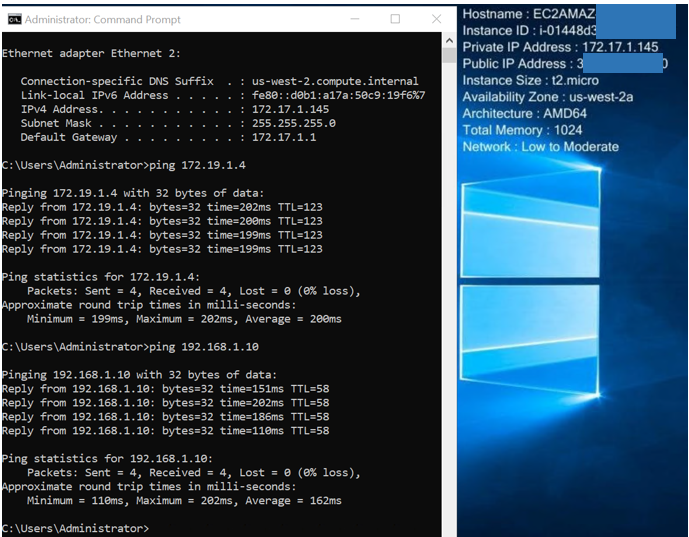The image size is (689, 537).
Task: Click the scrollbar up arrow
Action: click(x=449, y=40)
